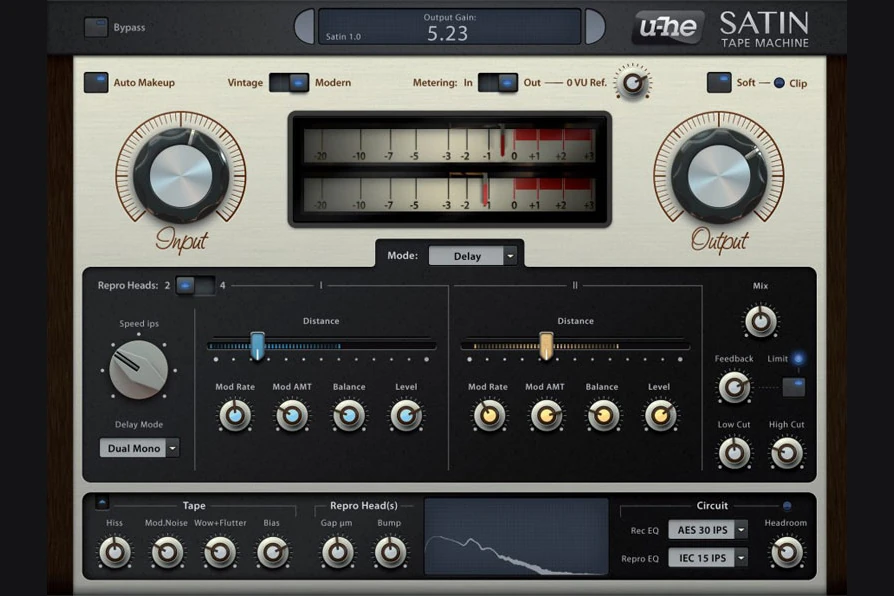Click the SATIN TAPE MACHINE title
This screenshot has width=894, height=596.
click(765, 29)
